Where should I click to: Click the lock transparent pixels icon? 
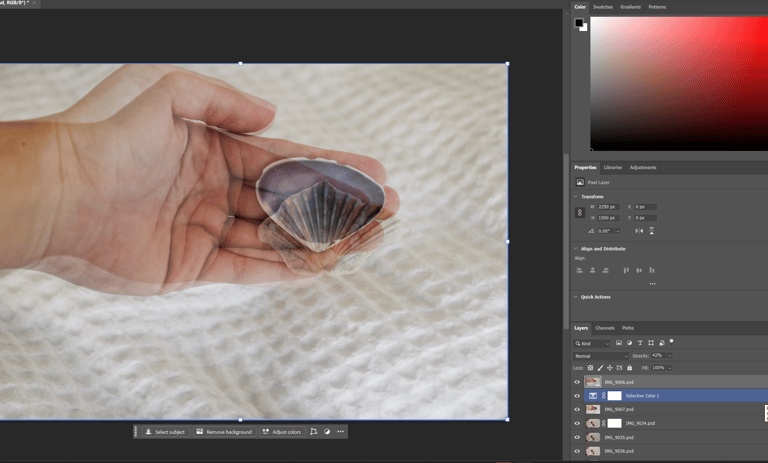click(590, 368)
